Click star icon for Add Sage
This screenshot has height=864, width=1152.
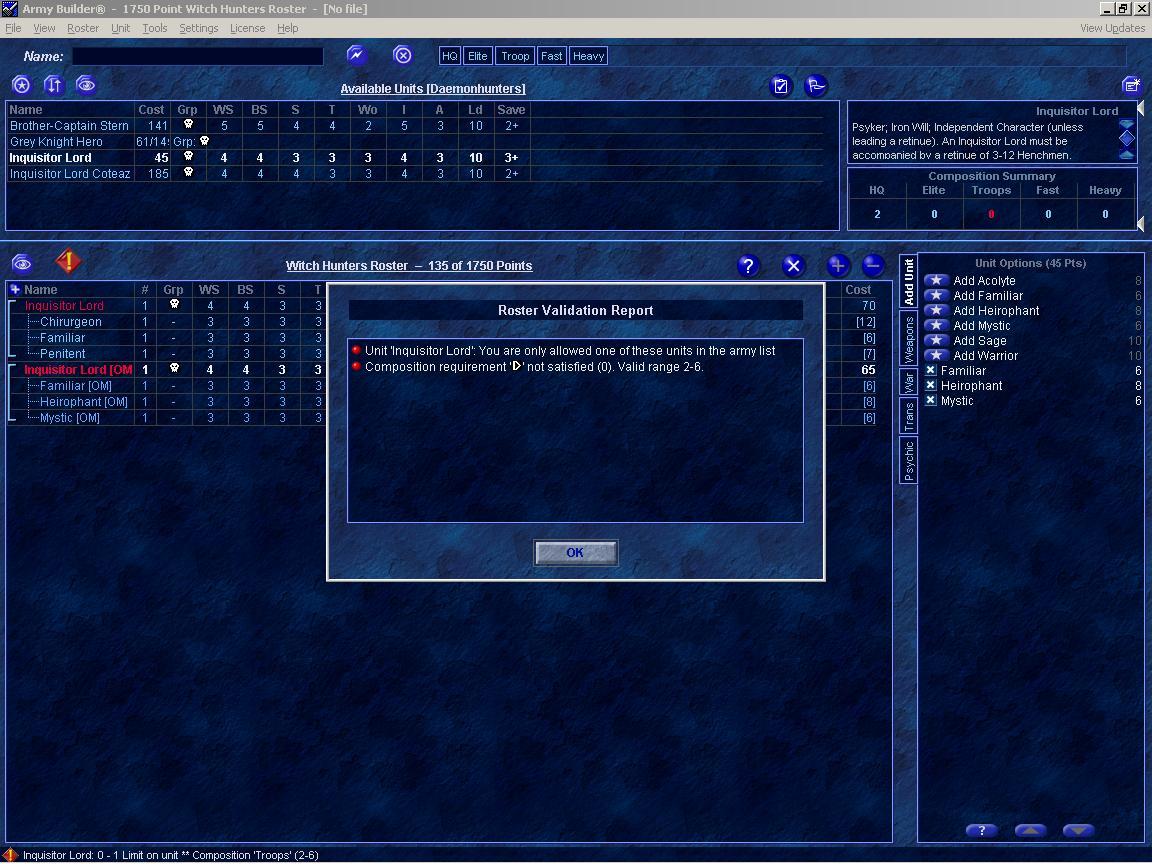point(936,340)
